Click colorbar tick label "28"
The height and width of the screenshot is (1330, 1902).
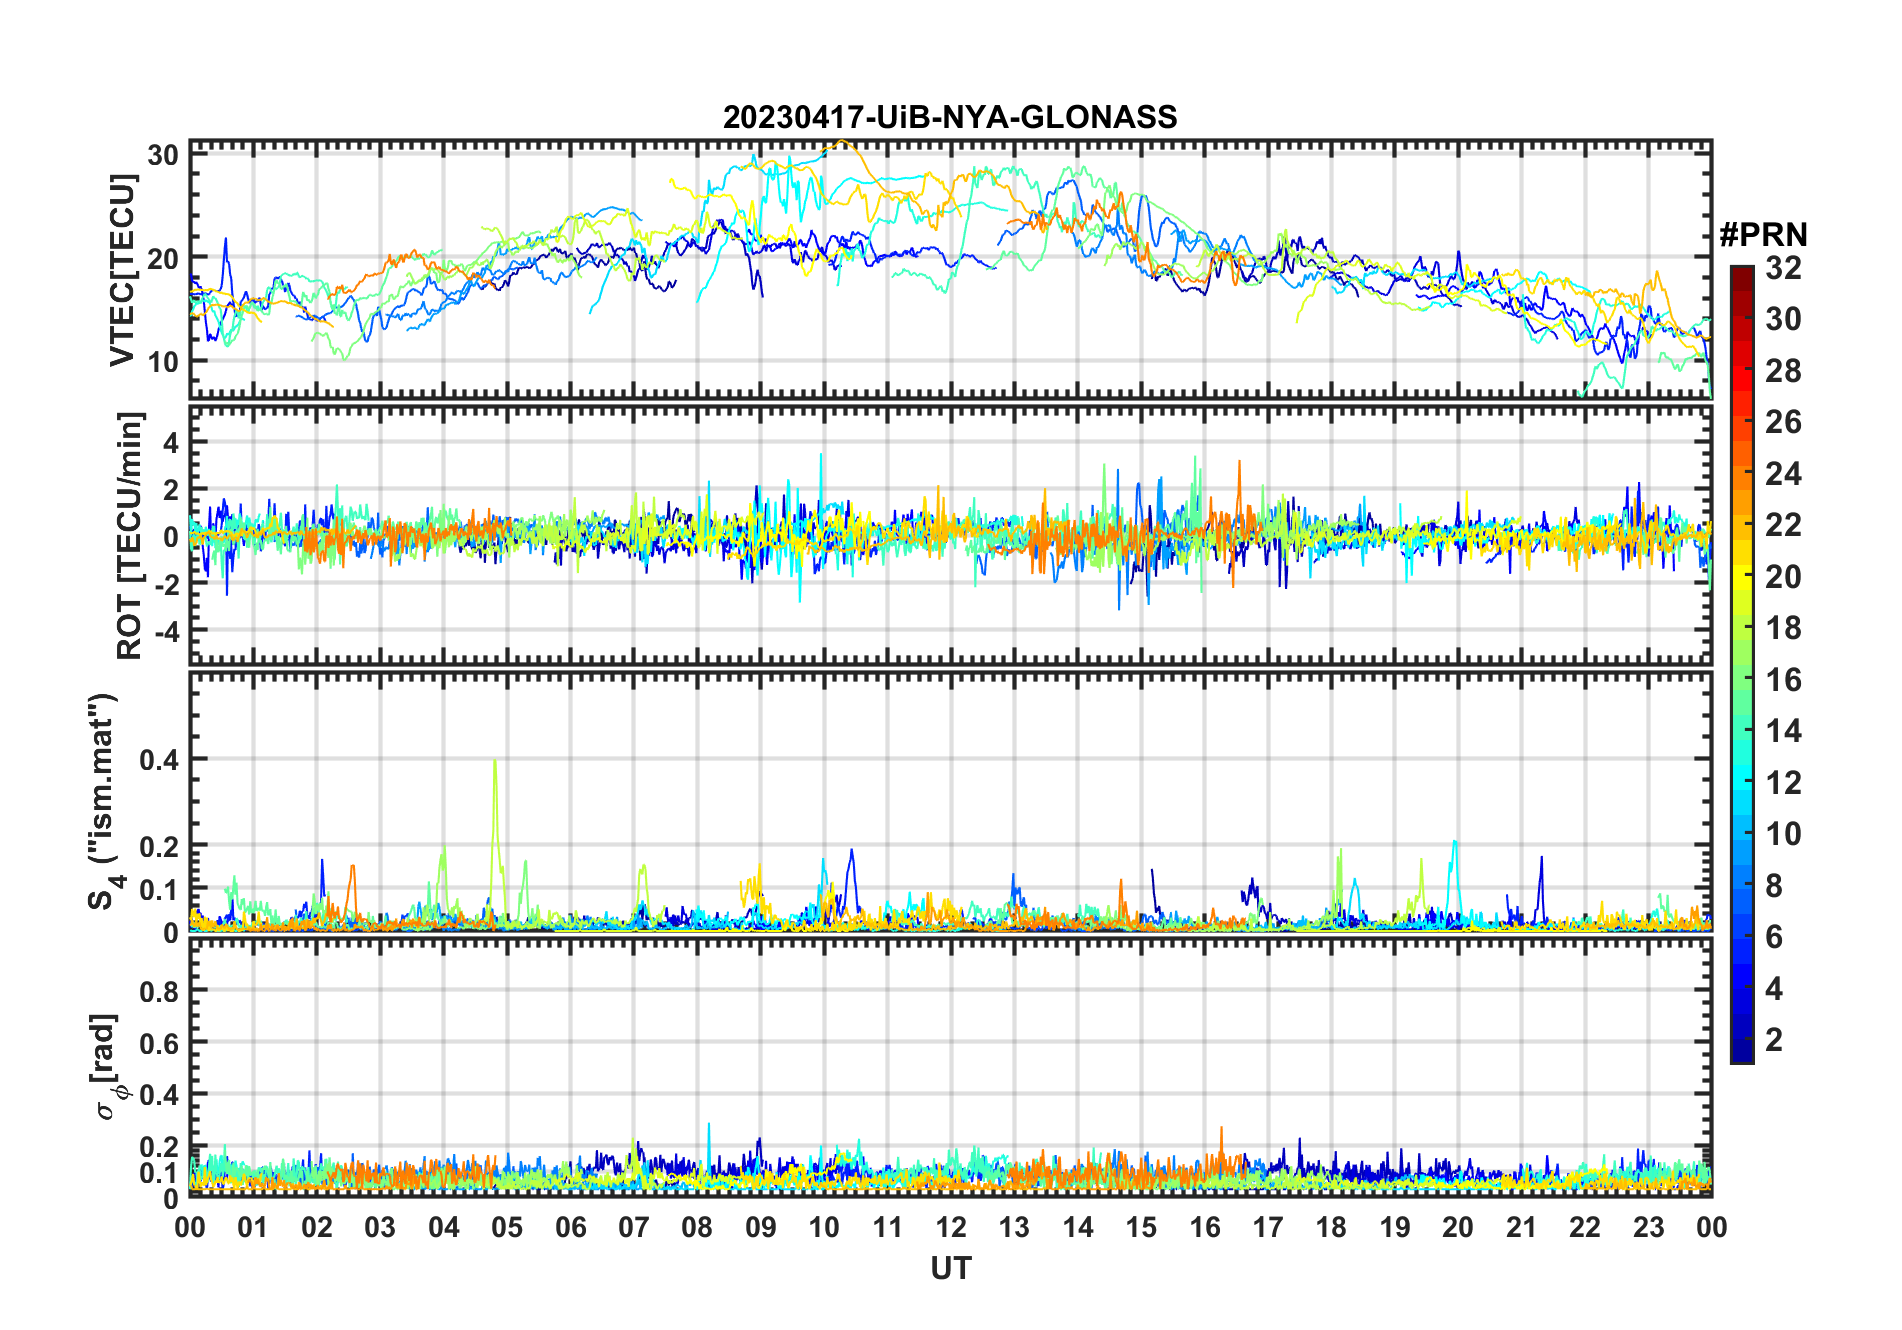click(x=1783, y=371)
